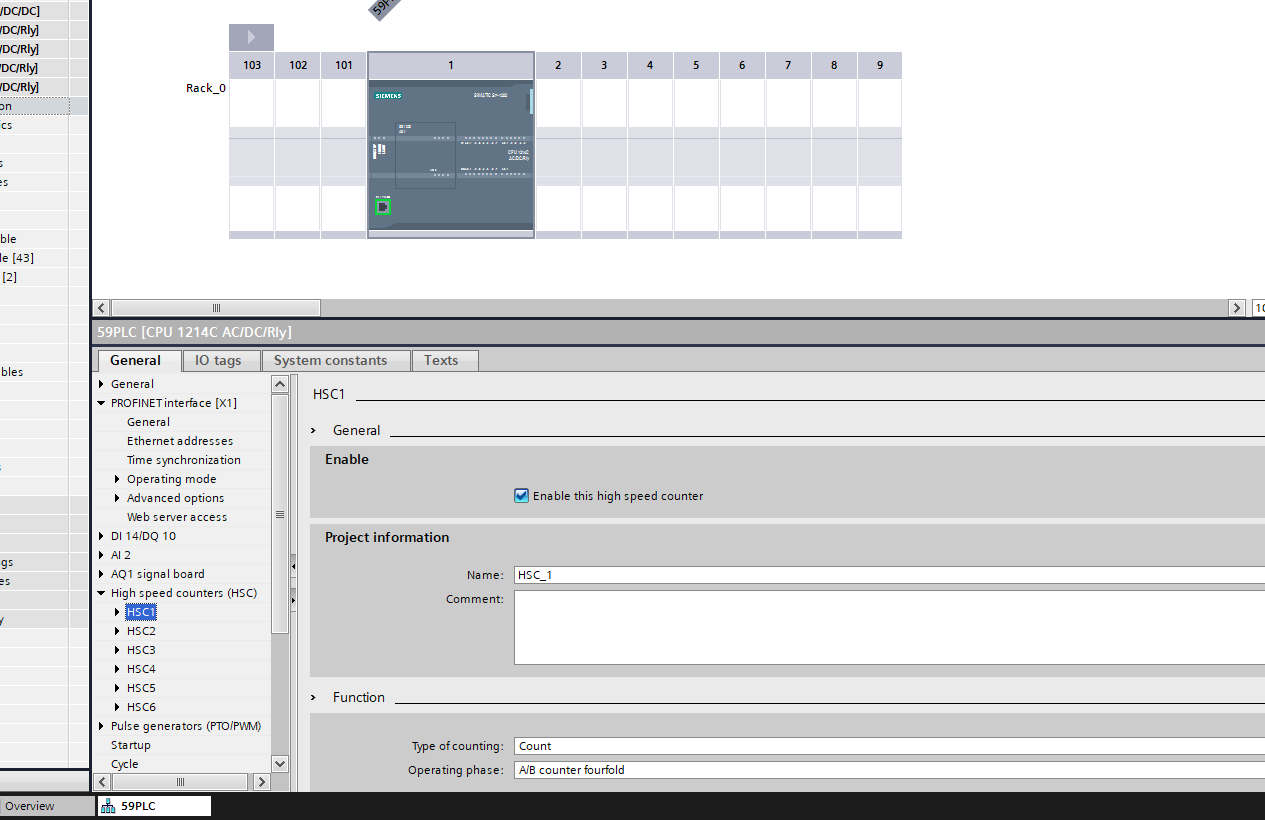Collapse the Function section header arrow
1265x820 pixels.
pyautogui.click(x=313, y=697)
